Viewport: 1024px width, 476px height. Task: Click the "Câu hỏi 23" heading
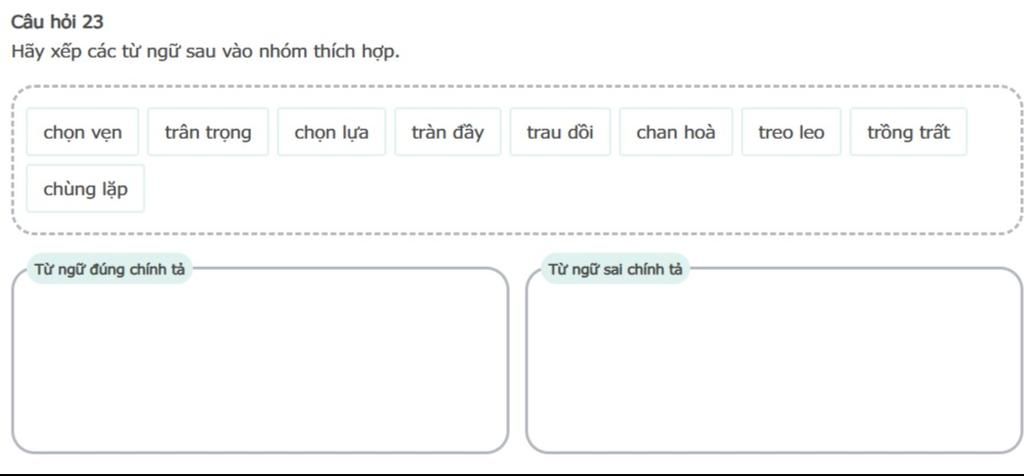pos(57,21)
